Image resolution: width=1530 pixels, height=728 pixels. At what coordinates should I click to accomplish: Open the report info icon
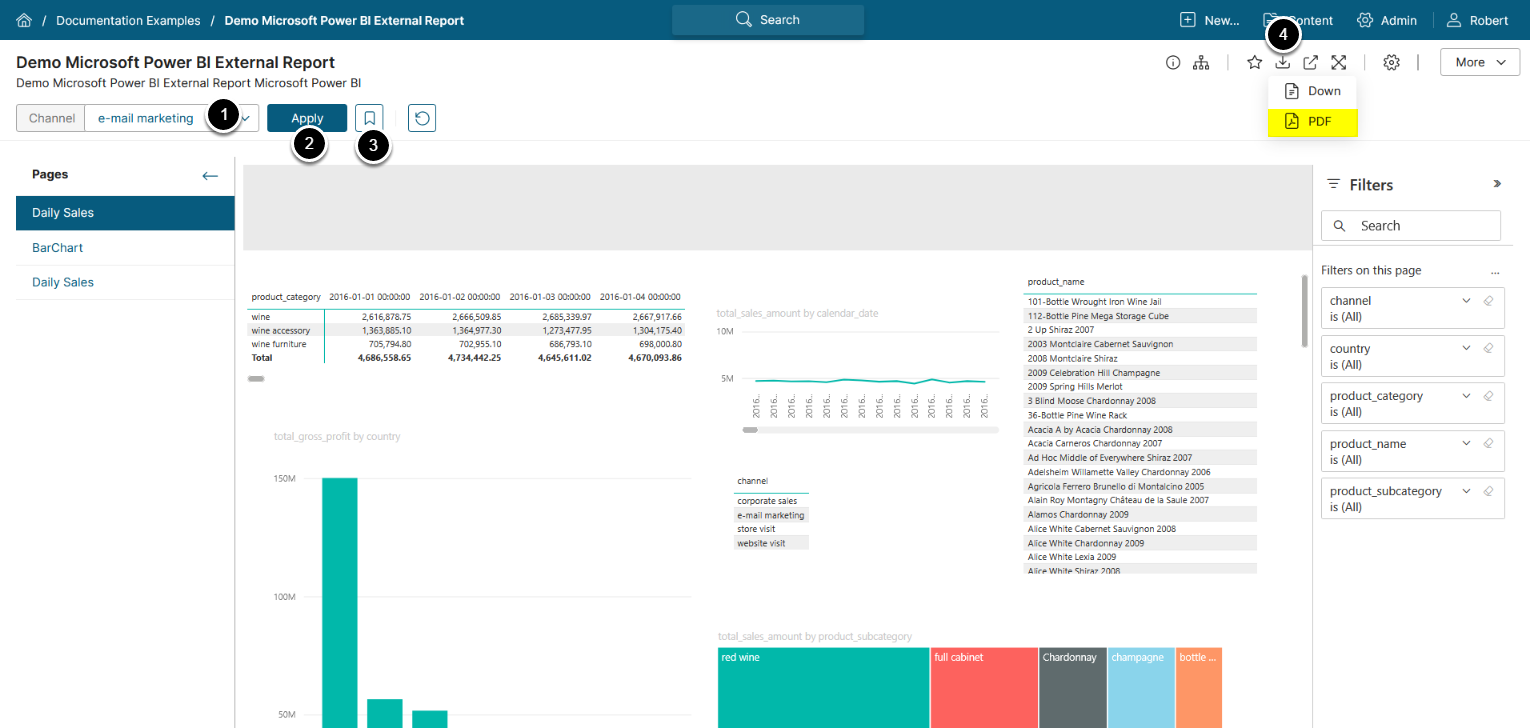pos(1173,62)
